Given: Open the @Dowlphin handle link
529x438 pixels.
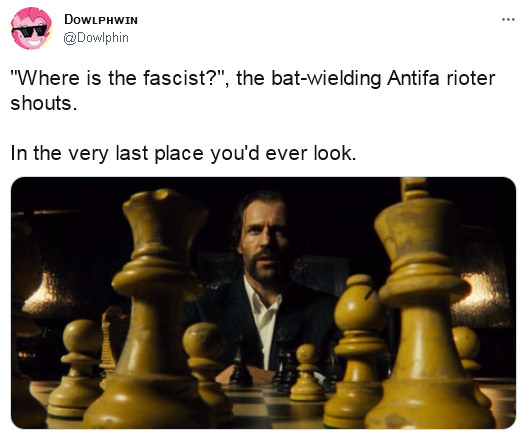Looking at the screenshot, I should [x=96, y=37].
